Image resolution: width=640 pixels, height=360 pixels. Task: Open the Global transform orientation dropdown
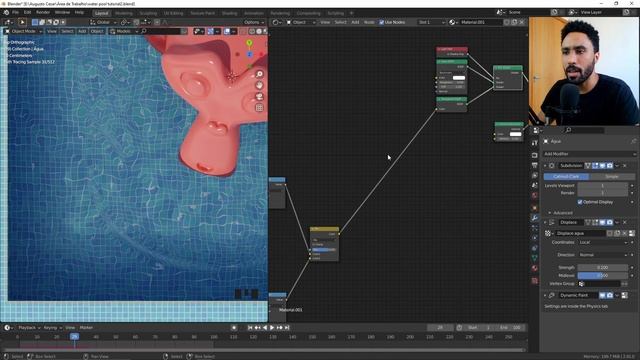(x=103, y=22)
